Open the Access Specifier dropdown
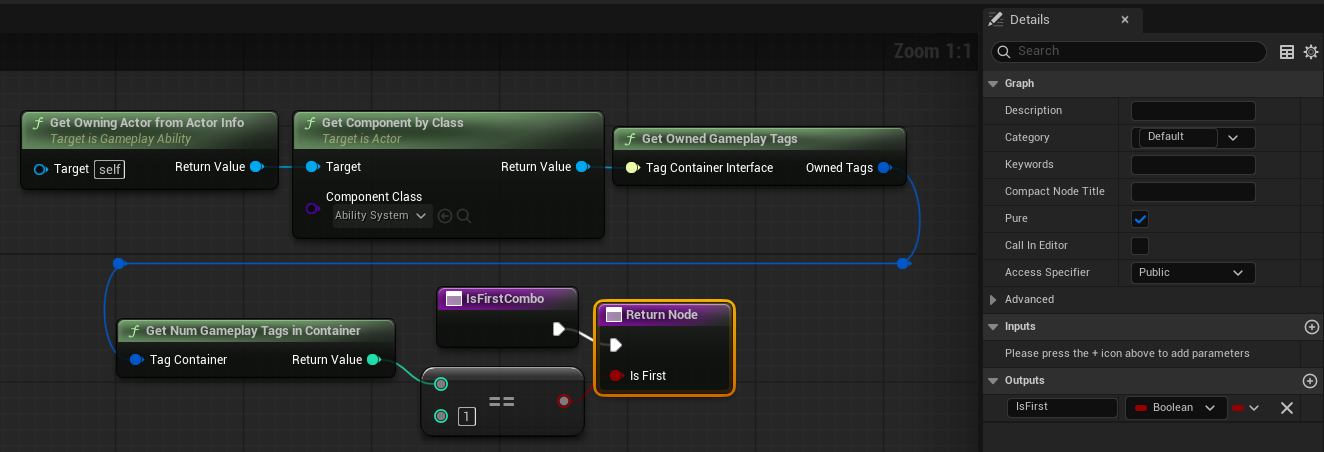 pyautogui.click(x=1193, y=273)
